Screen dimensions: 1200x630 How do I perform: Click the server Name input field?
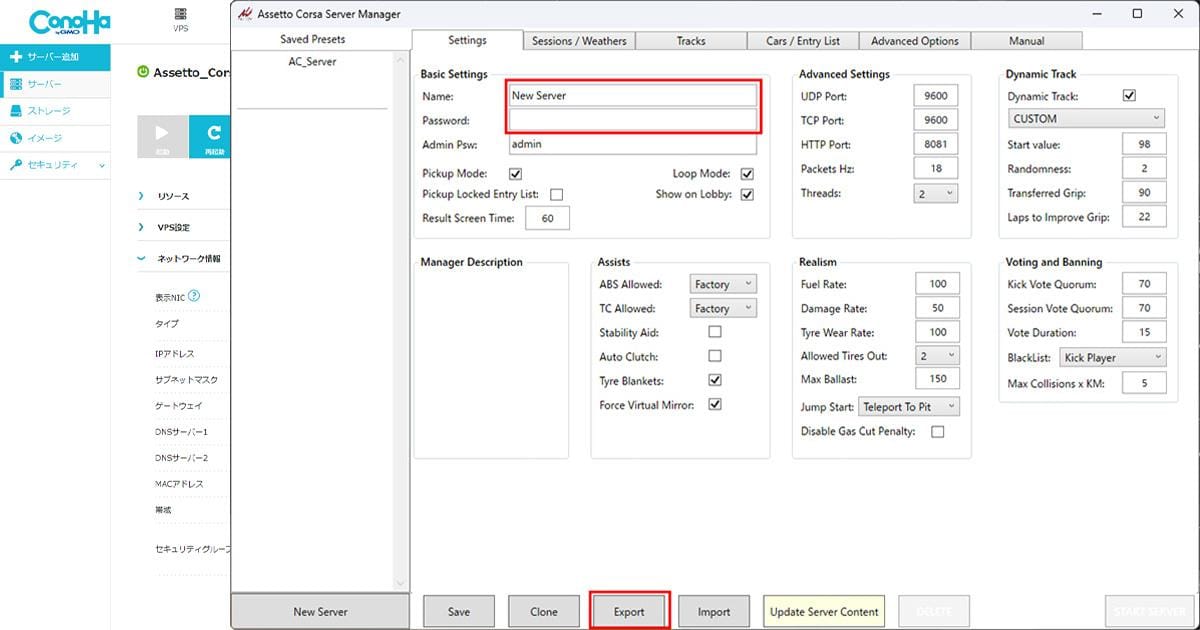click(x=632, y=96)
